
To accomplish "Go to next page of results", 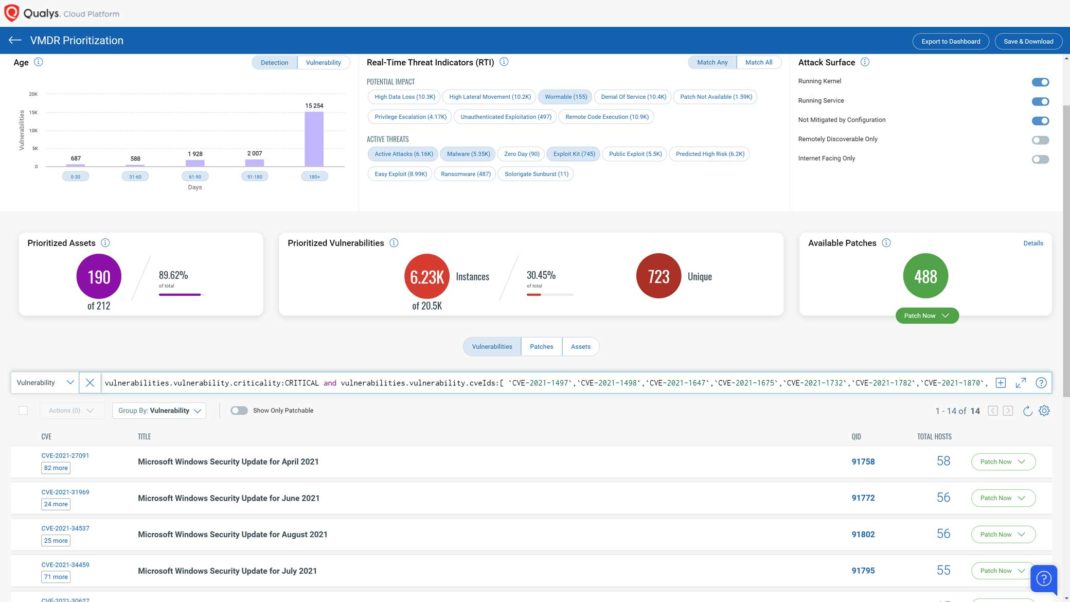I will (x=1008, y=411).
